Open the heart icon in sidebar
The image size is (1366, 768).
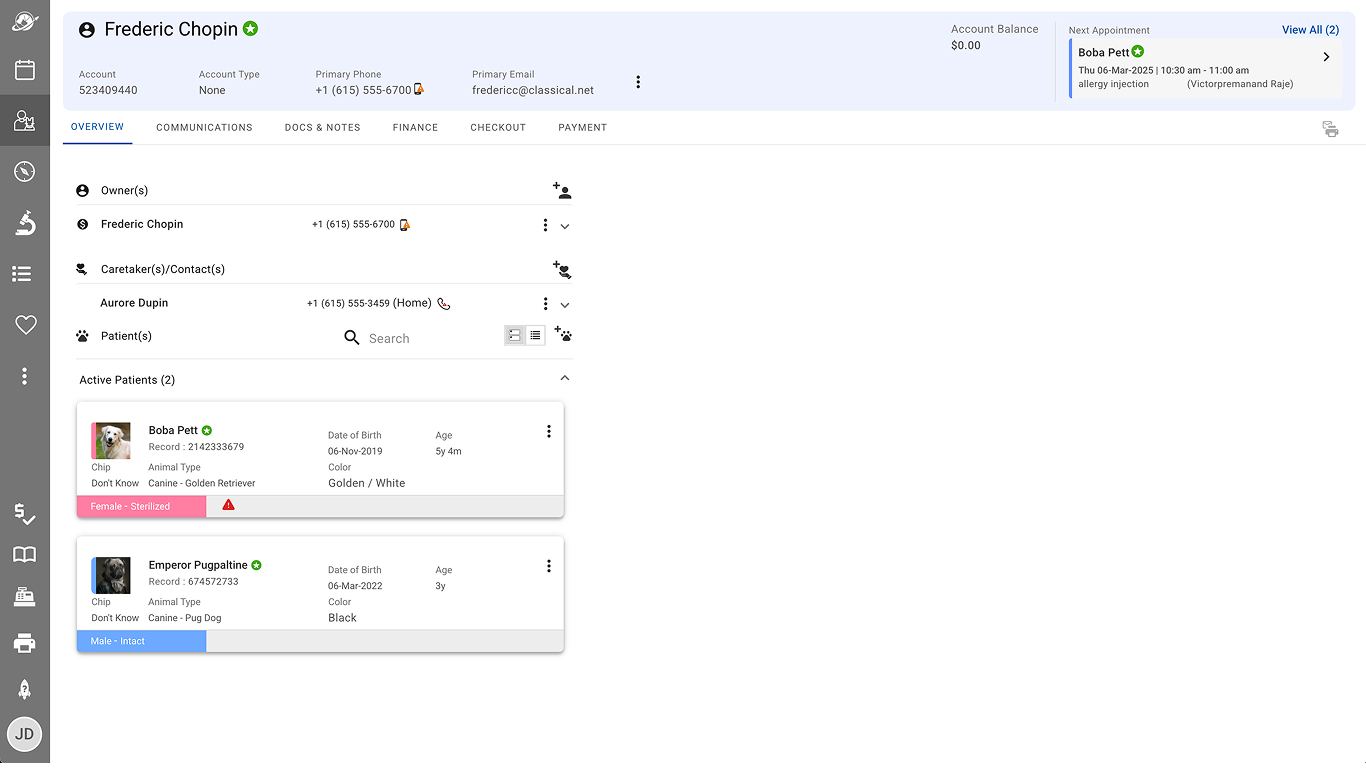click(x=25, y=324)
